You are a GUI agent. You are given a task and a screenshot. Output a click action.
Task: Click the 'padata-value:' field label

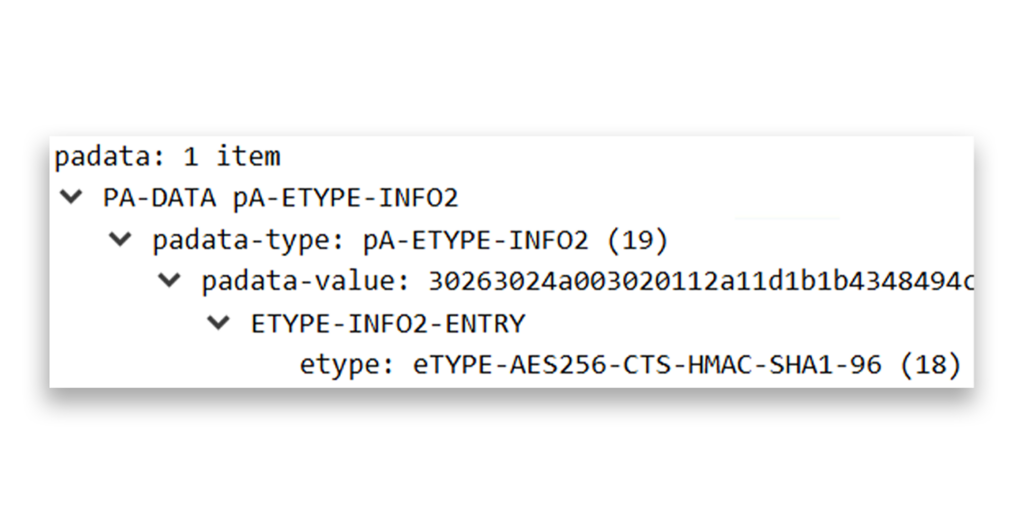click(x=306, y=281)
